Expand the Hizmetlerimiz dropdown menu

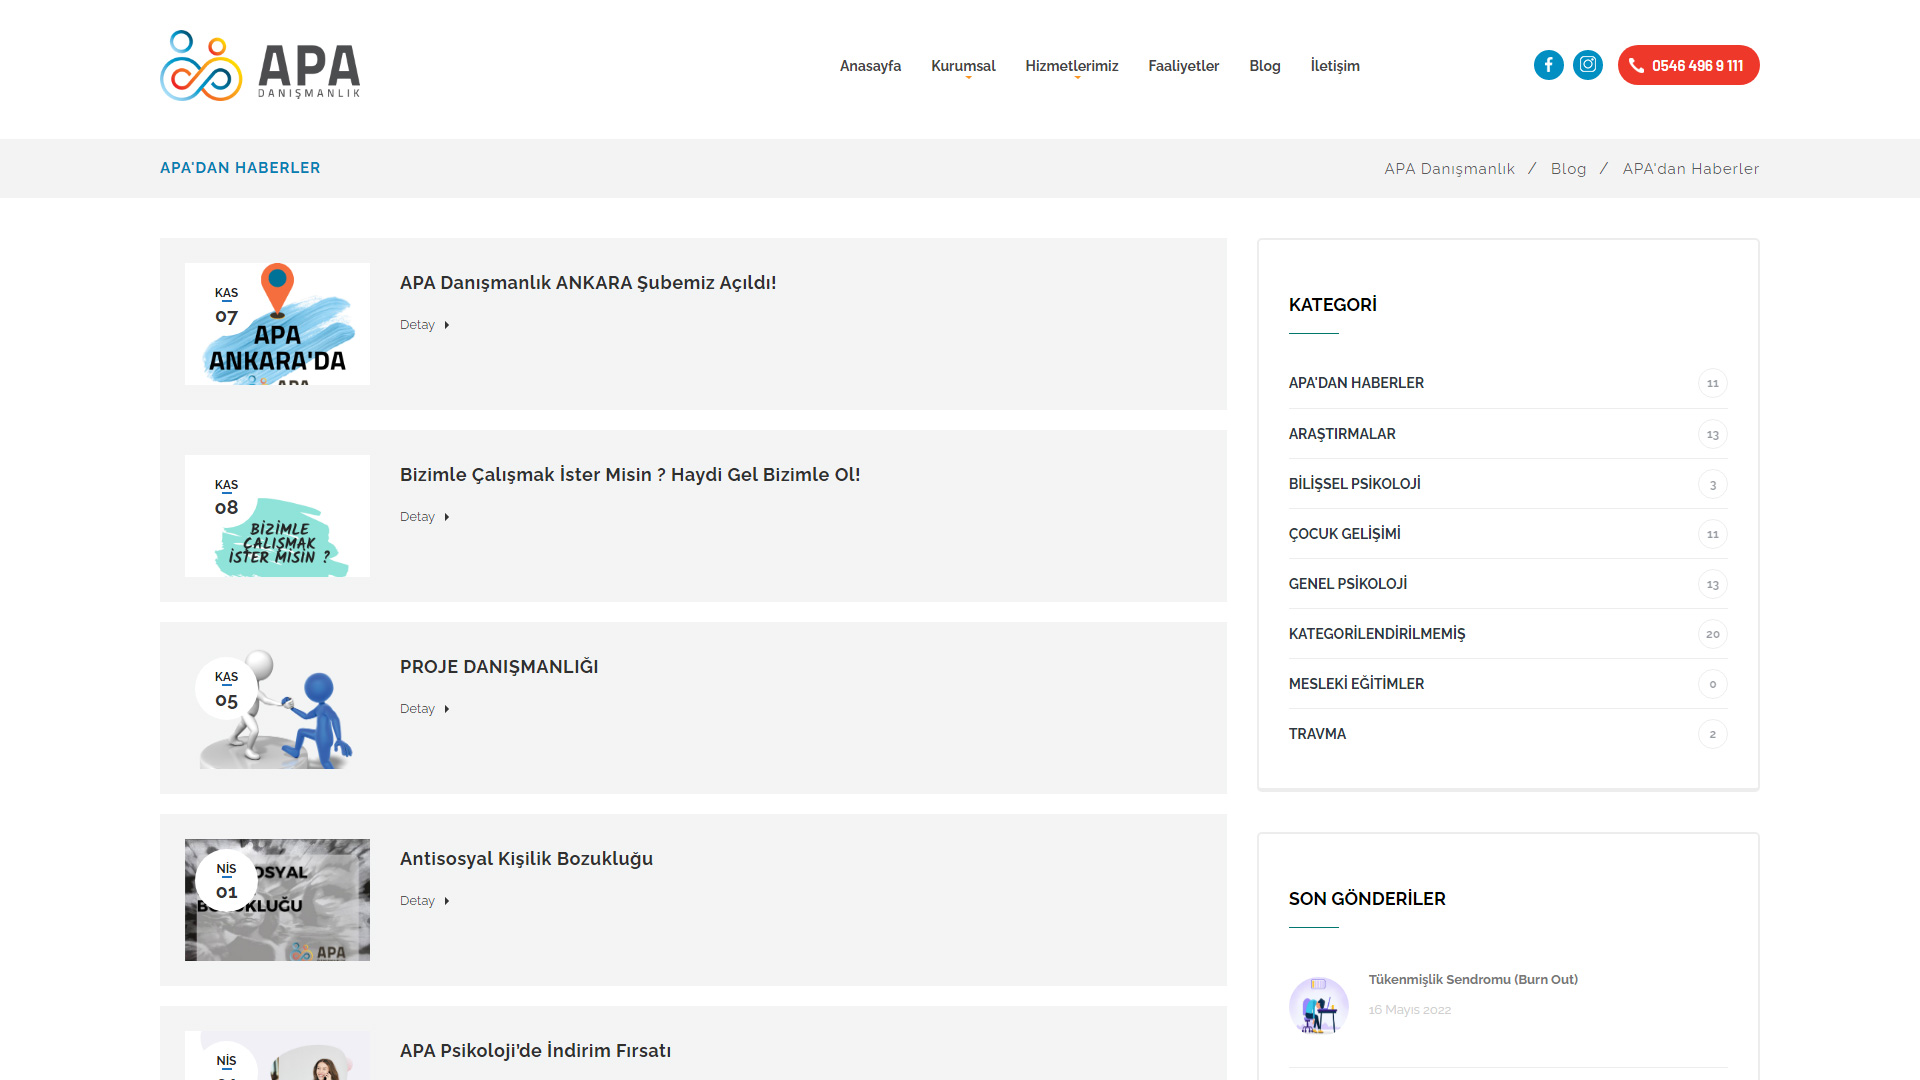1071,66
